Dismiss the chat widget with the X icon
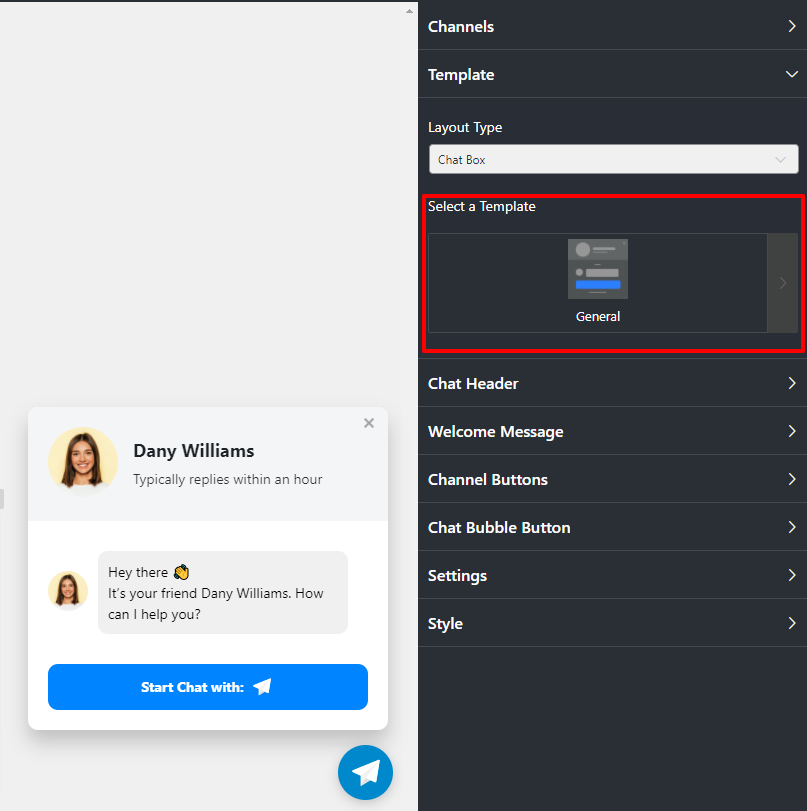The width and height of the screenshot is (807, 811). (x=368, y=423)
